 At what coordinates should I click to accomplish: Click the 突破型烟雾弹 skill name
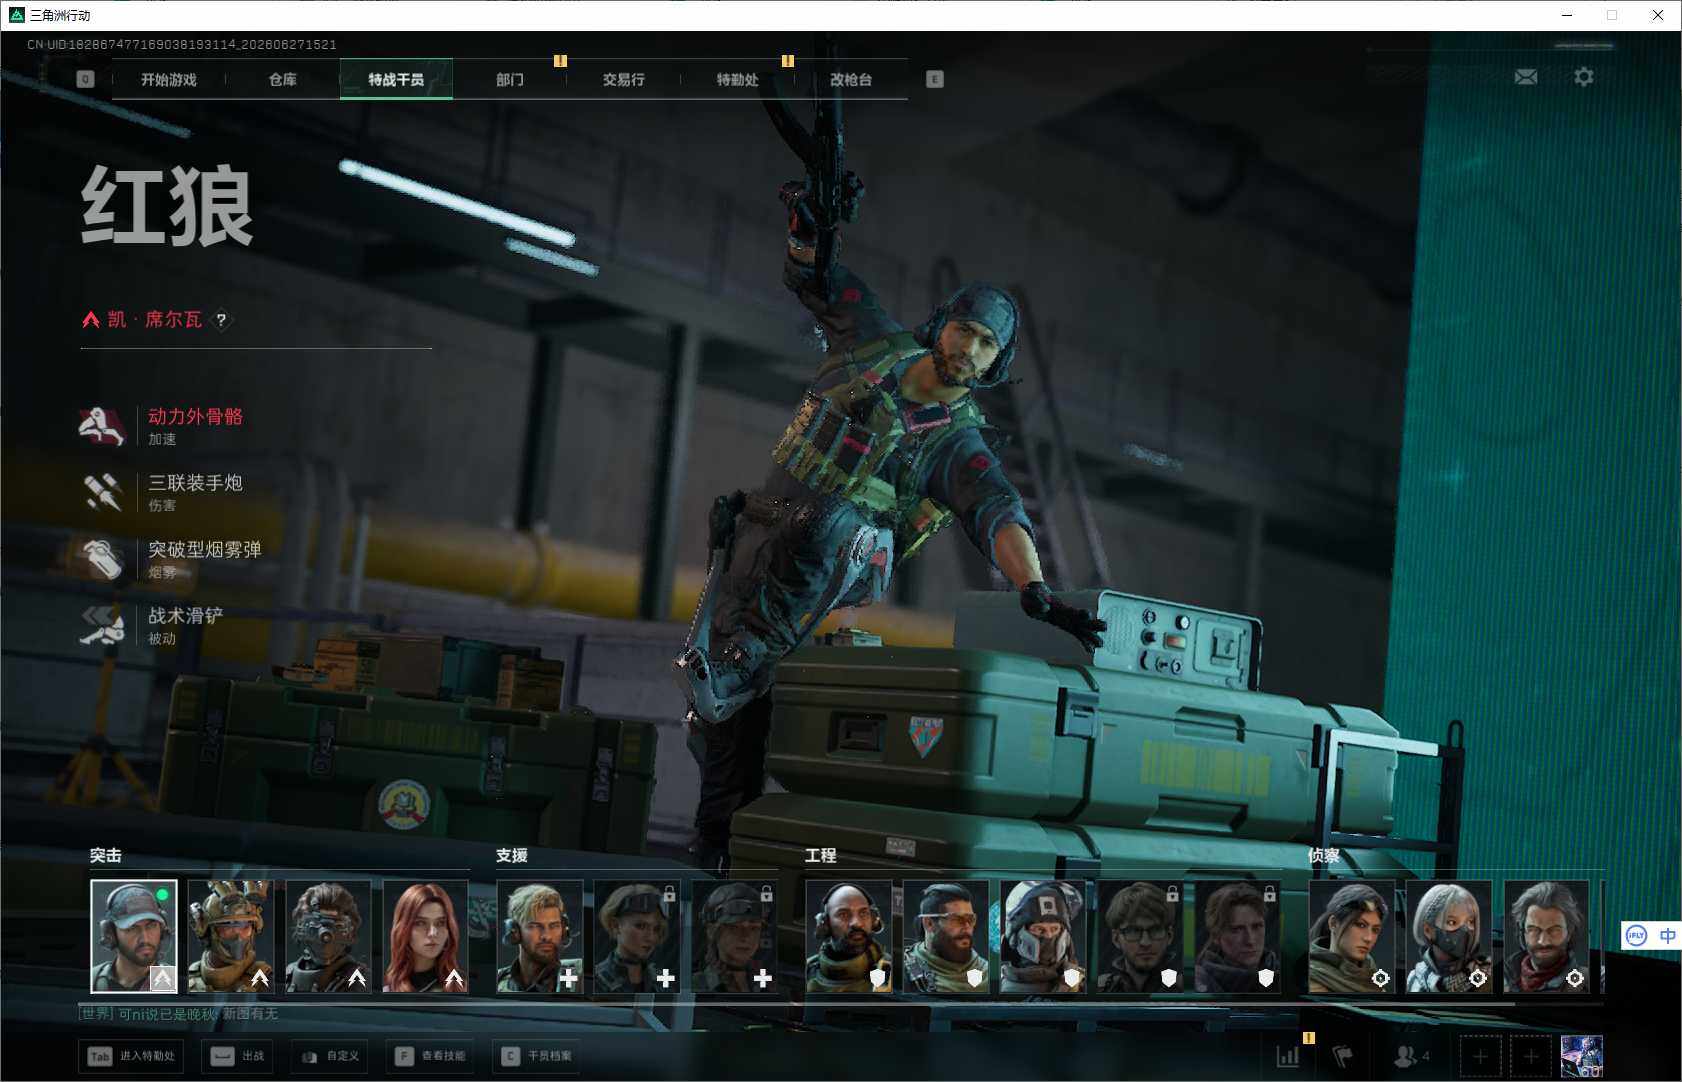tap(205, 549)
